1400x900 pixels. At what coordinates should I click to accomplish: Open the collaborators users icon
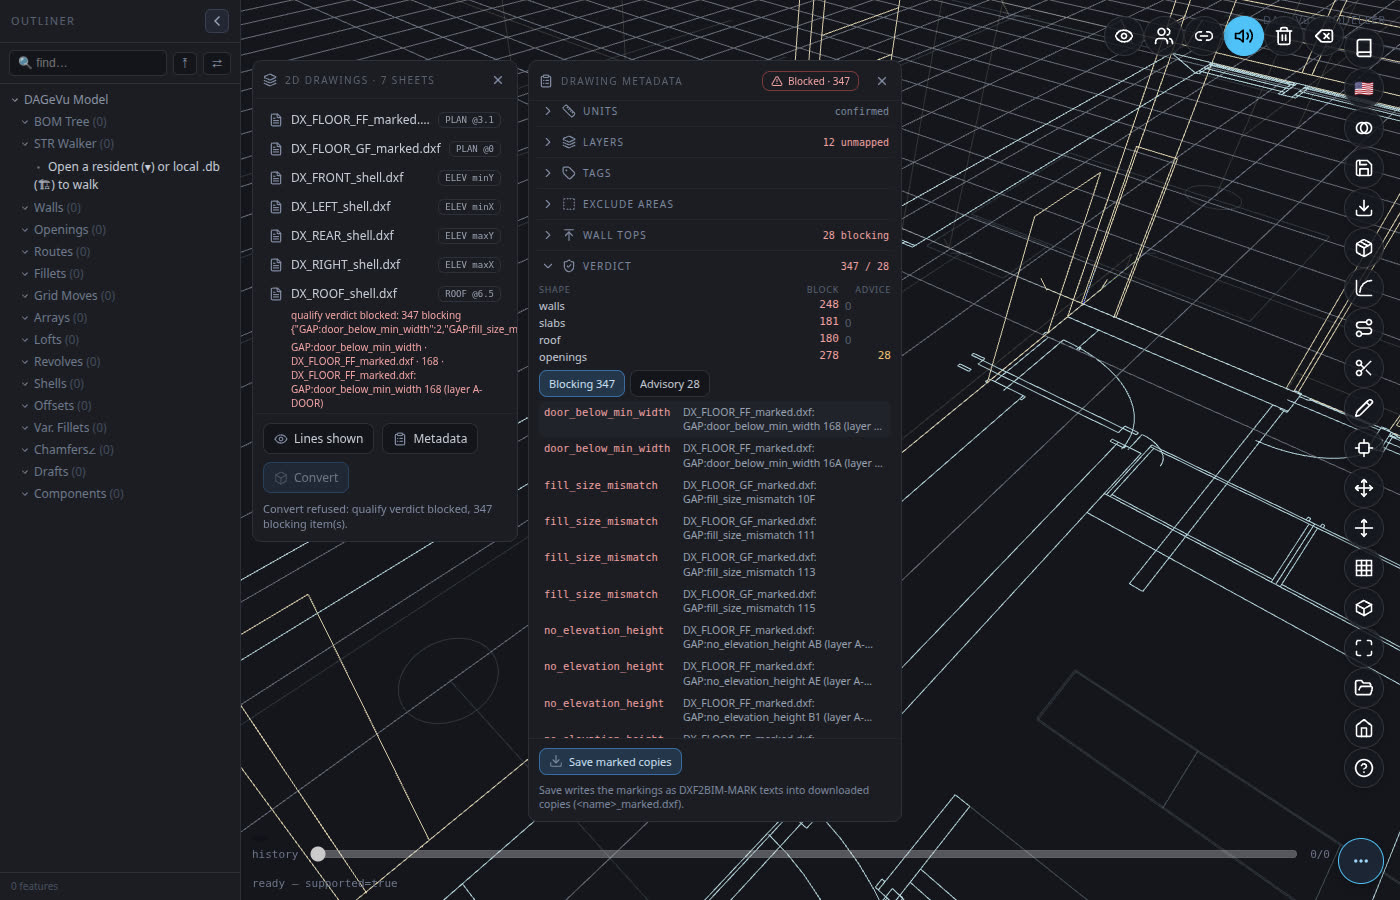click(1164, 36)
